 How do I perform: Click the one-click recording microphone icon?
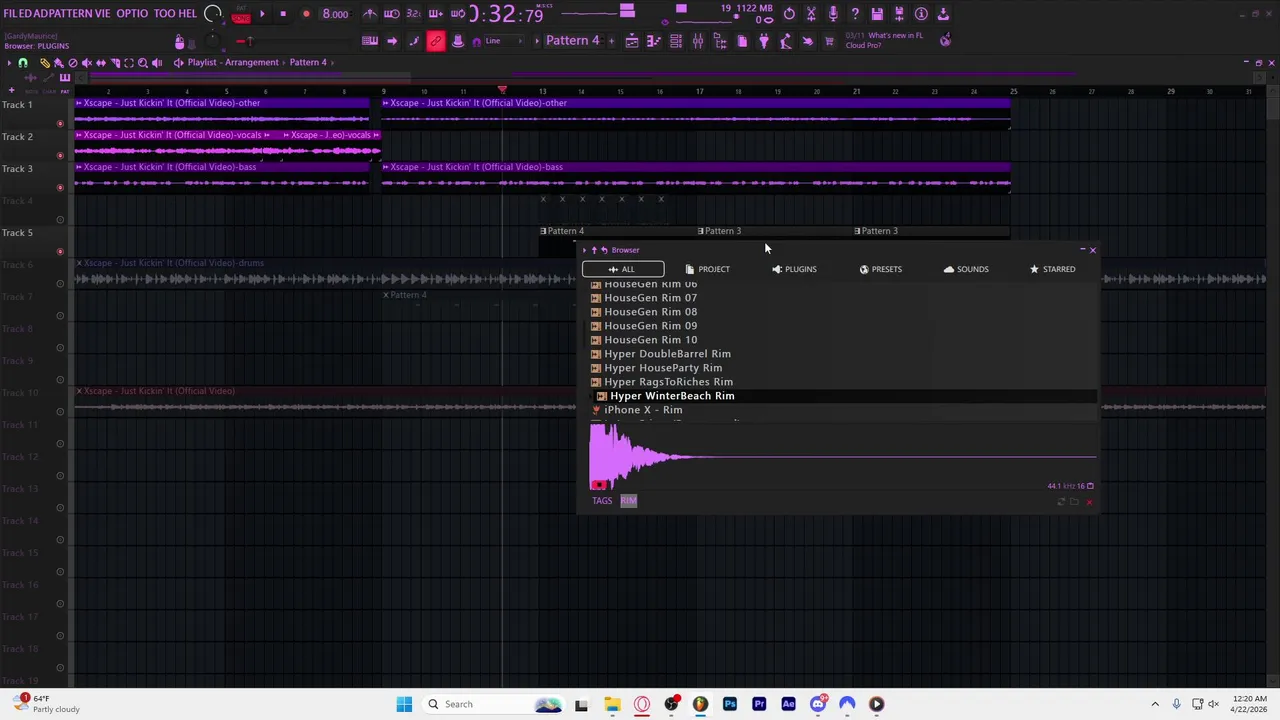point(833,14)
